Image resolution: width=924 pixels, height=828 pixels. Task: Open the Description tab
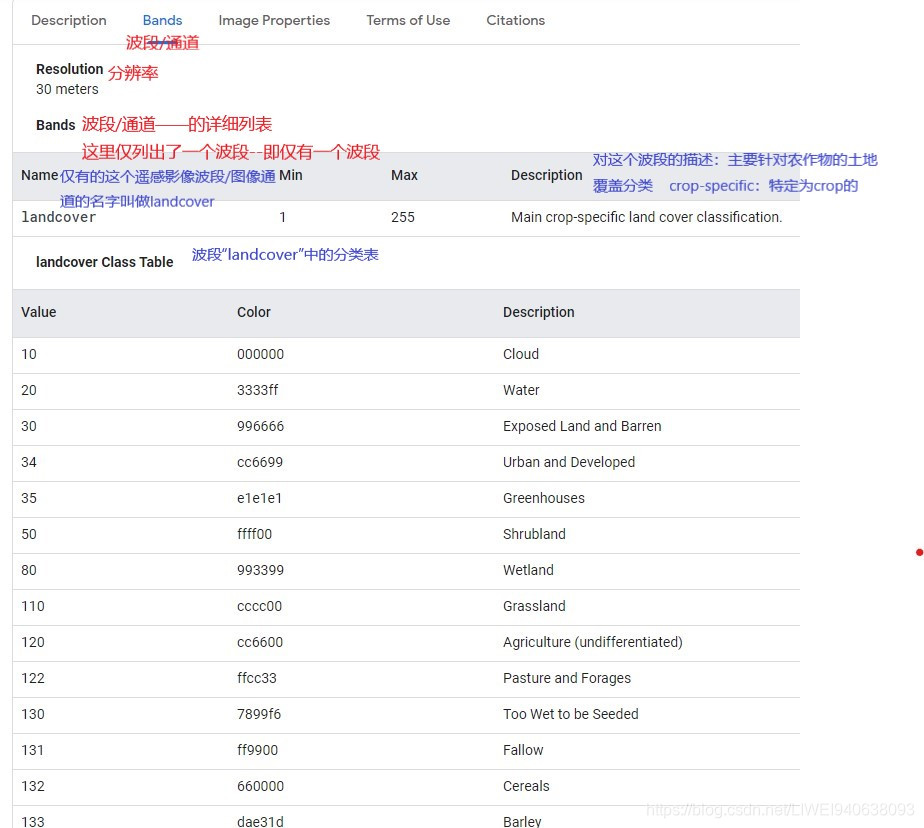tap(69, 21)
